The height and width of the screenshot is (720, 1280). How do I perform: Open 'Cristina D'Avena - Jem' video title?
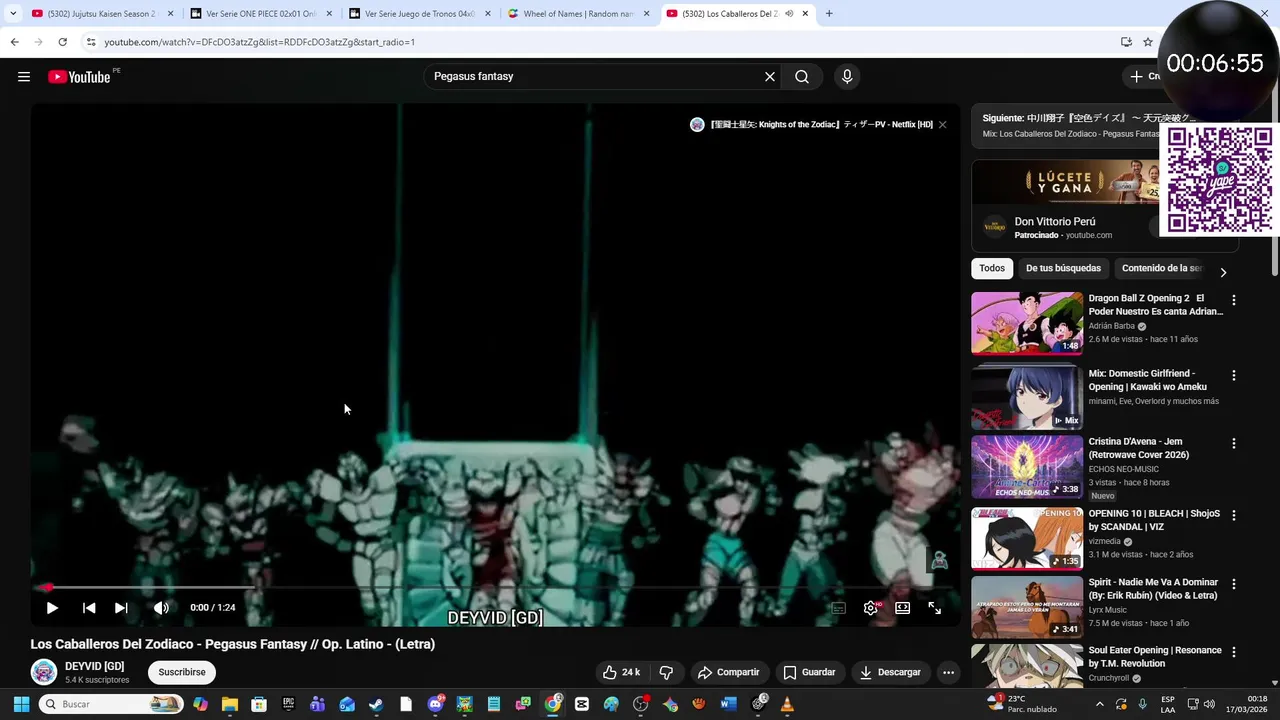(x=1139, y=448)
